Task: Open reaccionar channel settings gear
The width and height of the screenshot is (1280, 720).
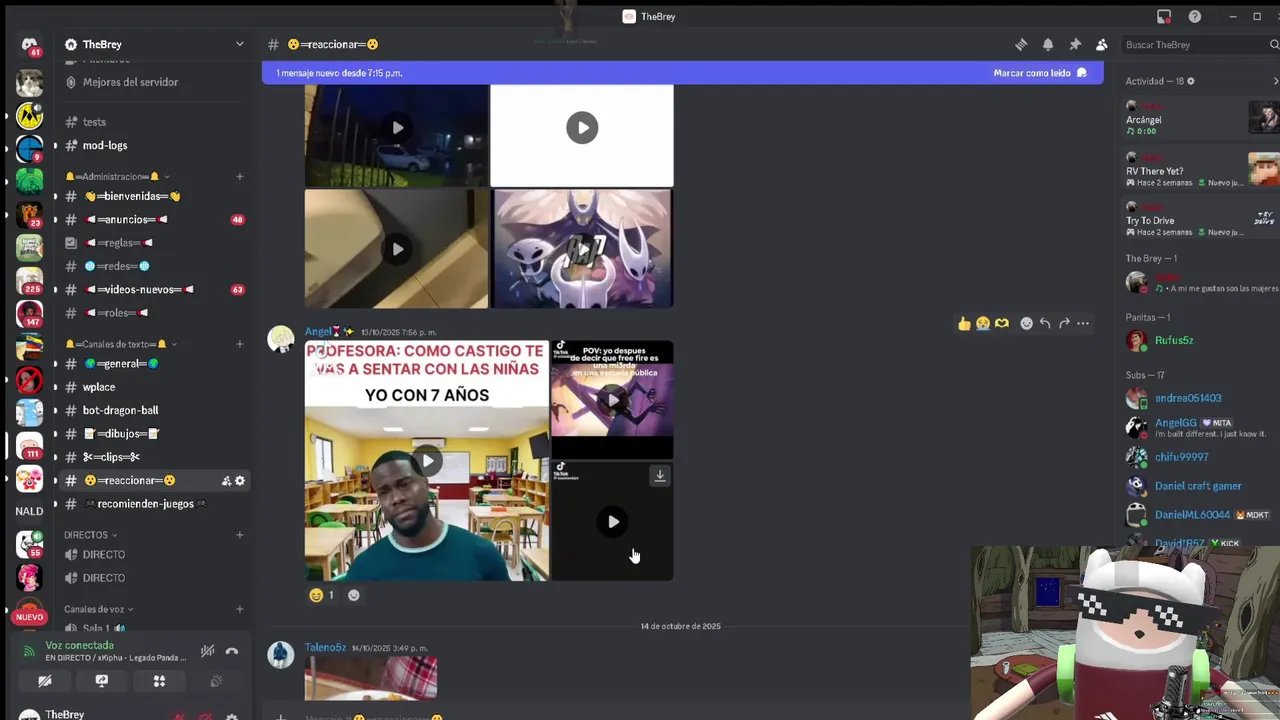Action: click(x=240, y=481)
